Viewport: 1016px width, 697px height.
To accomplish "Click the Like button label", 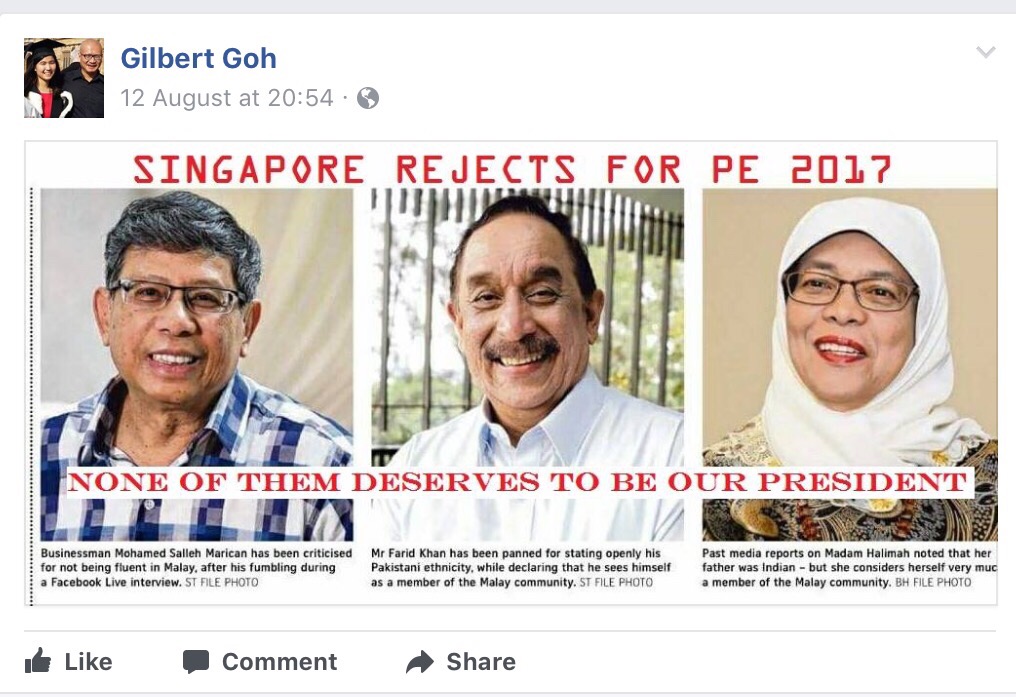I will [x=88, y=662].
